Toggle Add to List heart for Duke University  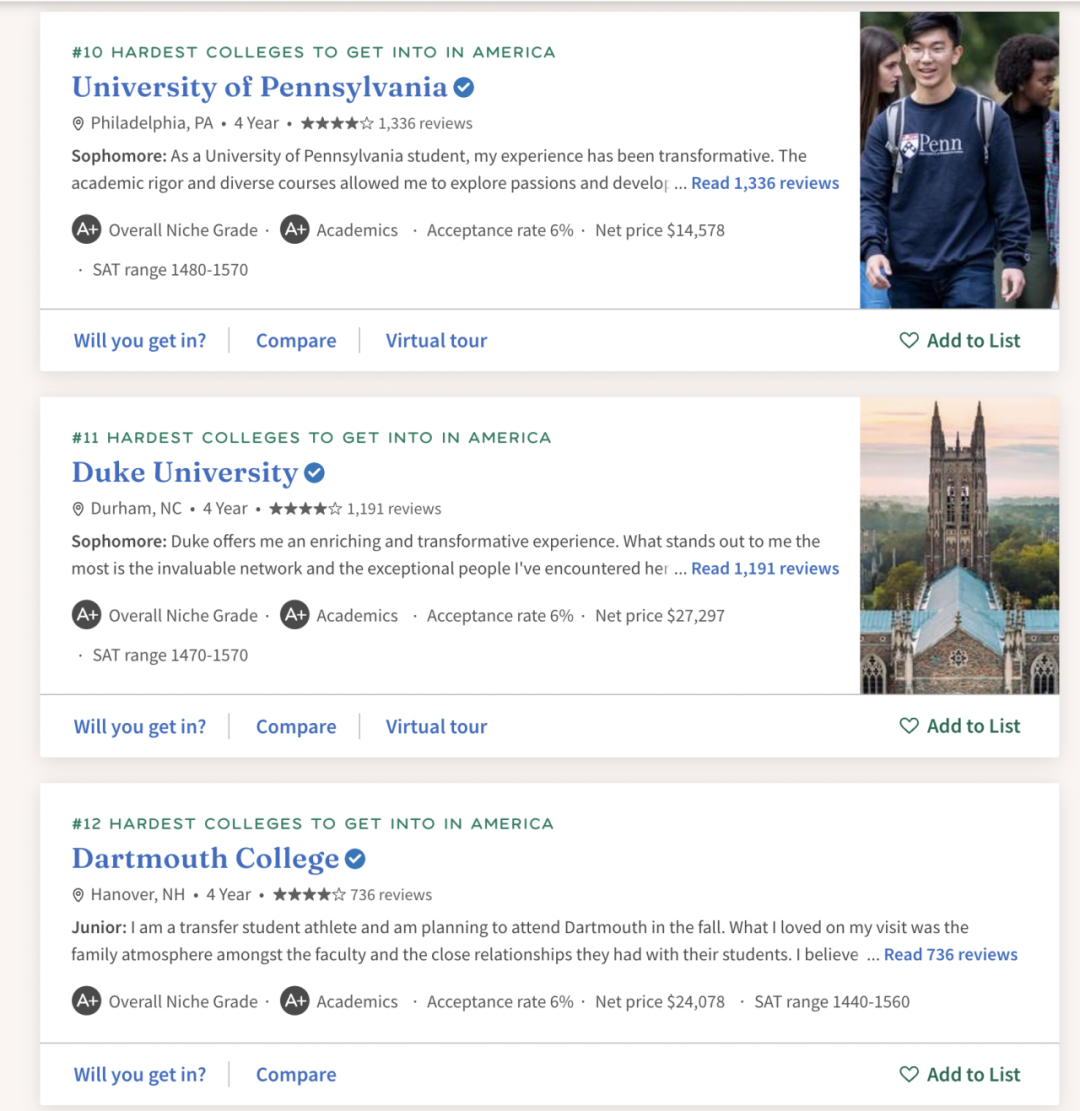point(909,726)
